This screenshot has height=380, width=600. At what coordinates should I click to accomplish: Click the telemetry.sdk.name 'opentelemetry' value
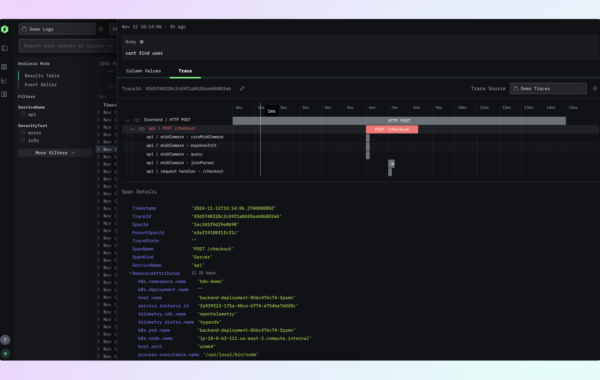(x=217, y=314)
